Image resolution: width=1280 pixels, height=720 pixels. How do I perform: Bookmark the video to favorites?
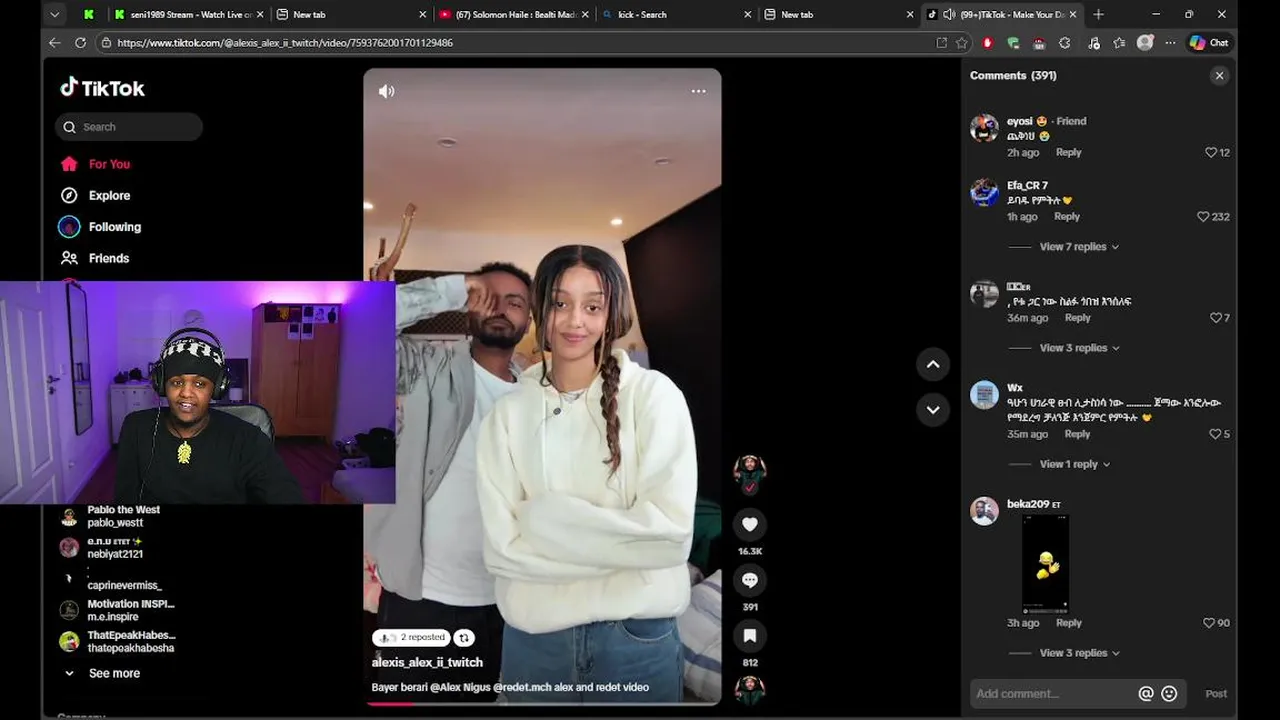point(749,635)
